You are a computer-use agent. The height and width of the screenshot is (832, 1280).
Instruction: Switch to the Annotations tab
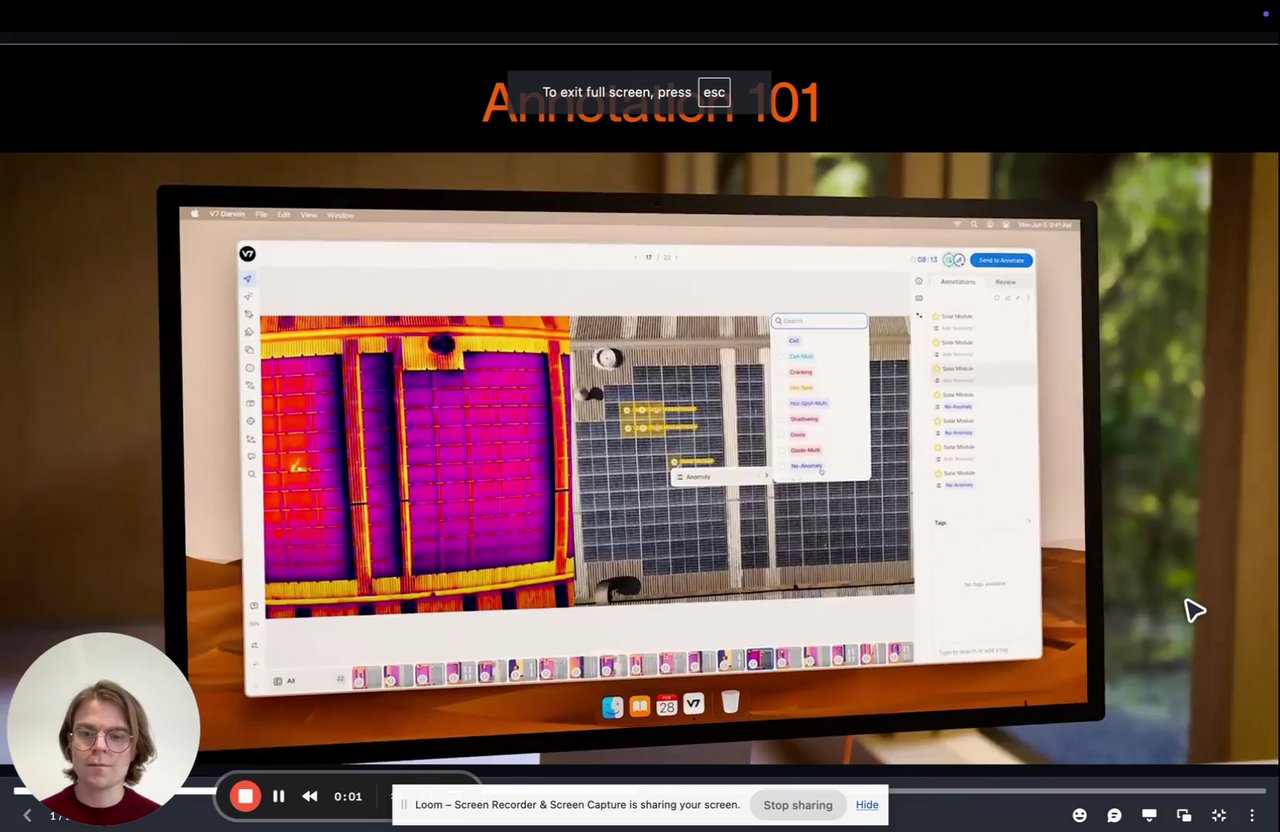[958, 282]
